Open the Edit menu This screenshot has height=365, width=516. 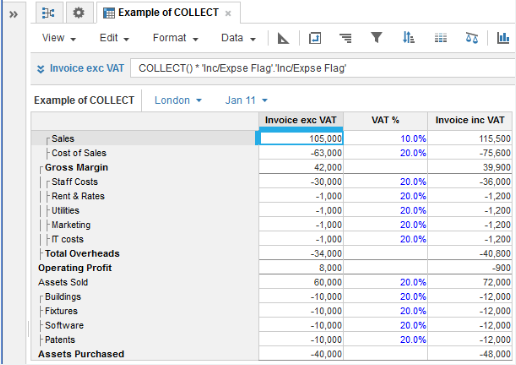click(114, 38)
